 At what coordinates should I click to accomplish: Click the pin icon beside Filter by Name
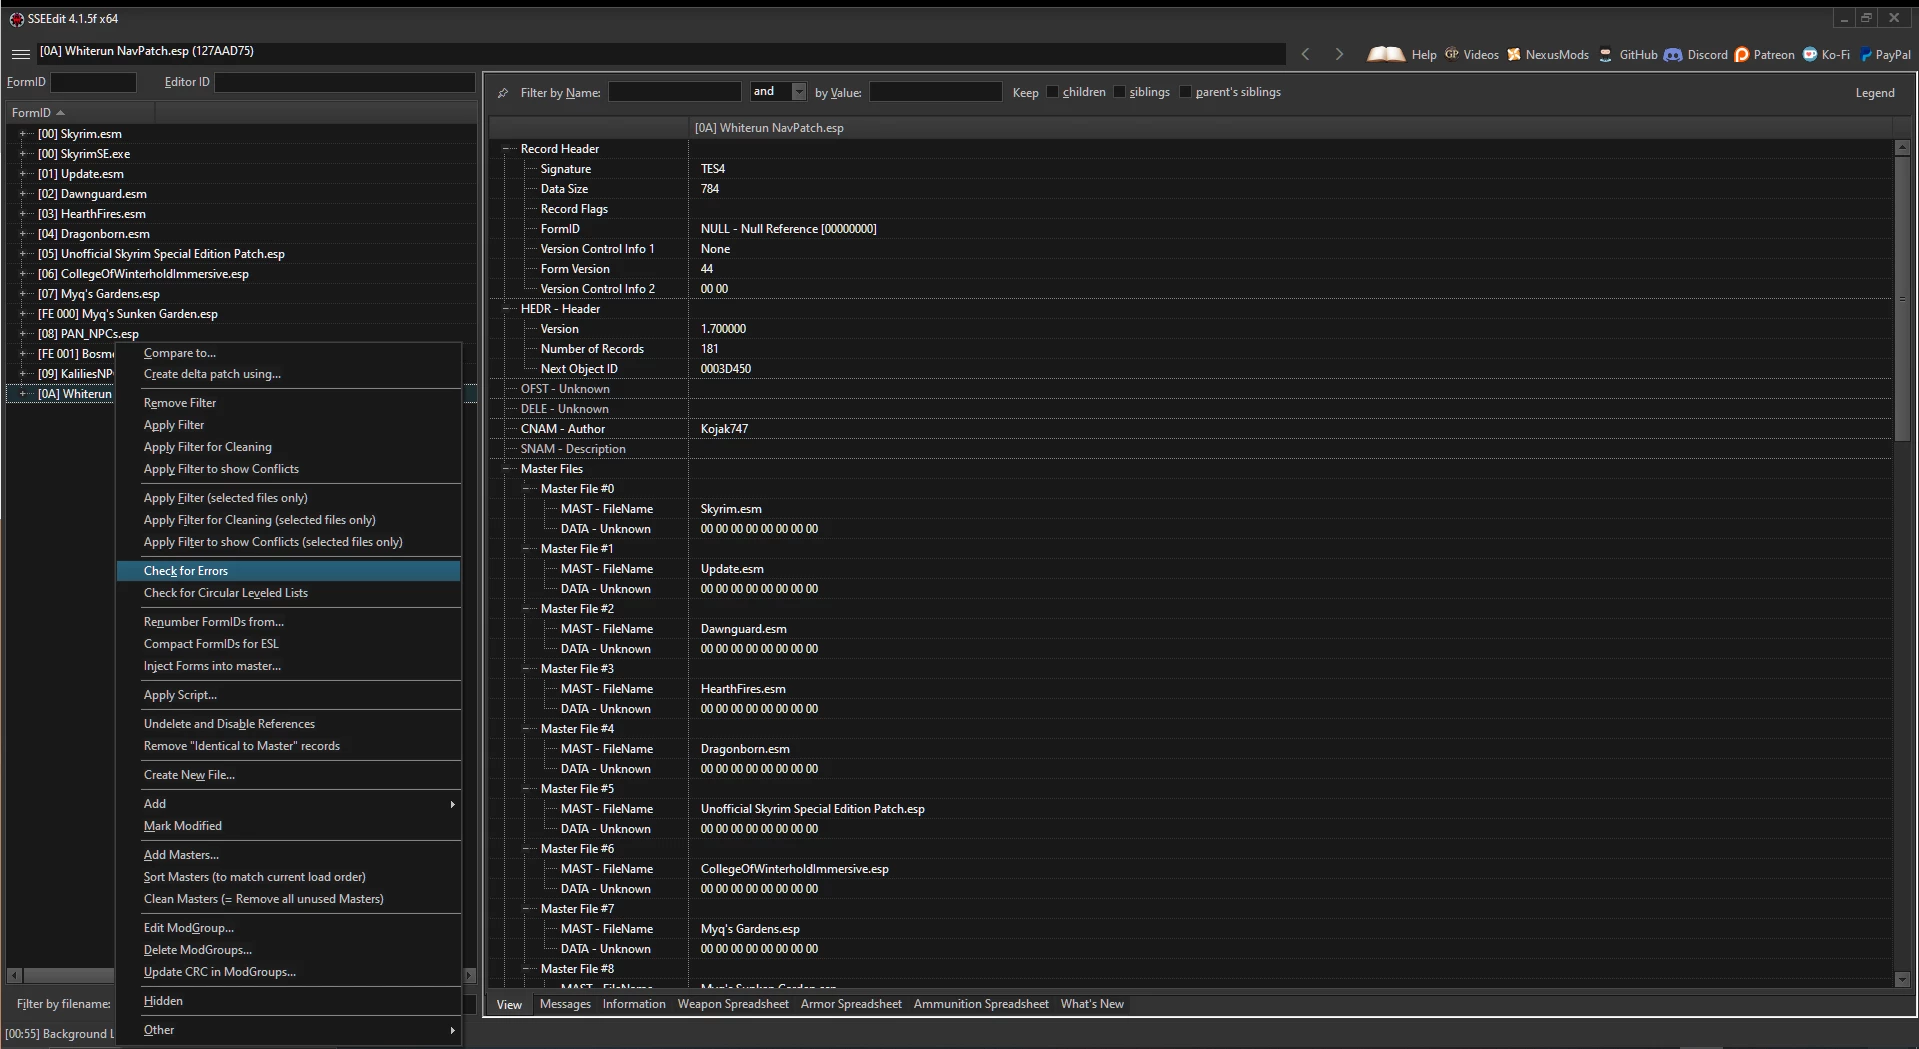click(503, 92)
